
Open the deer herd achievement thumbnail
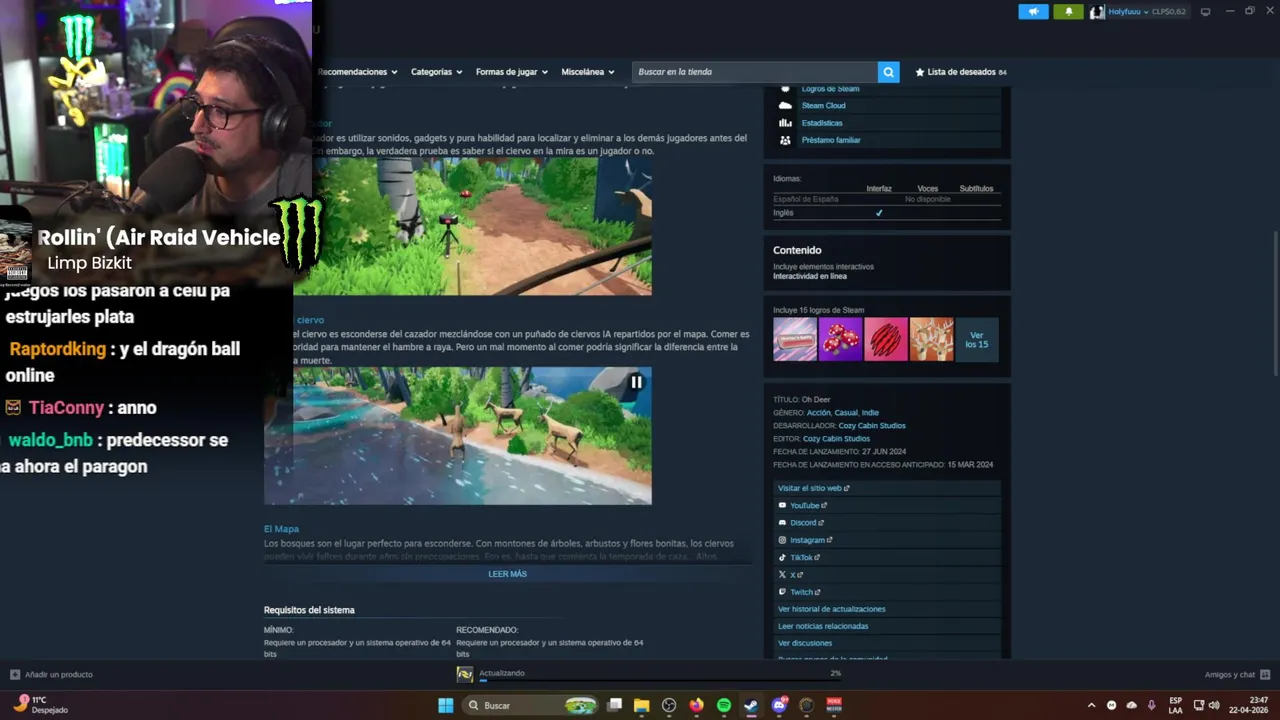pyautogui.click(x=932, y=340)
